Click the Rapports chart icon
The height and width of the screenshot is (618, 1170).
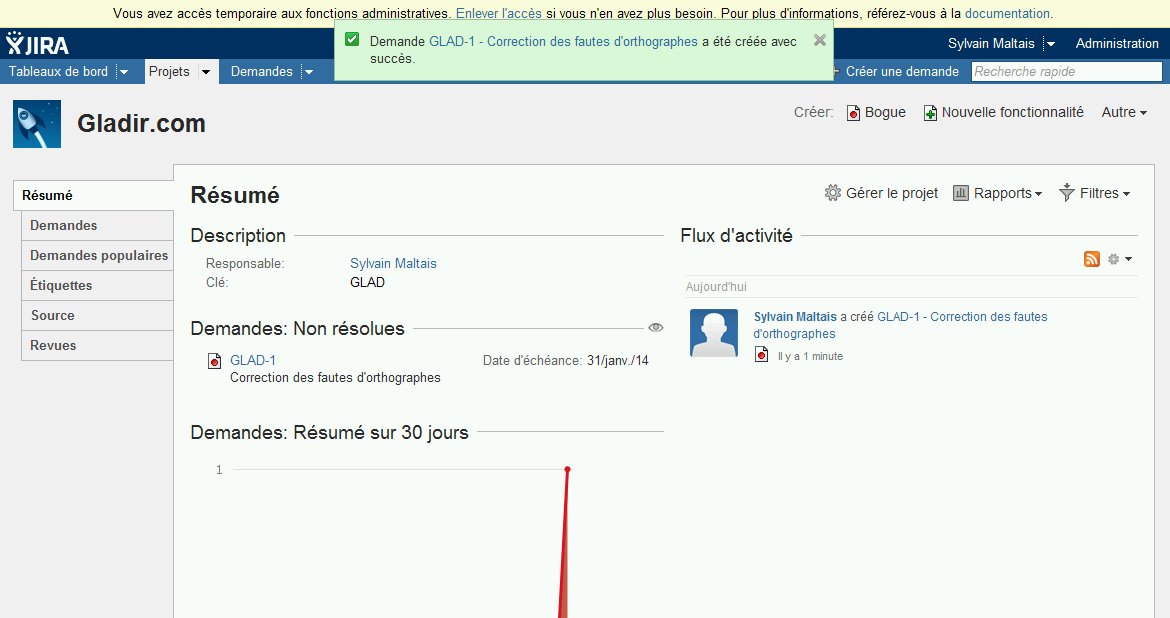(x=961, y=193)
